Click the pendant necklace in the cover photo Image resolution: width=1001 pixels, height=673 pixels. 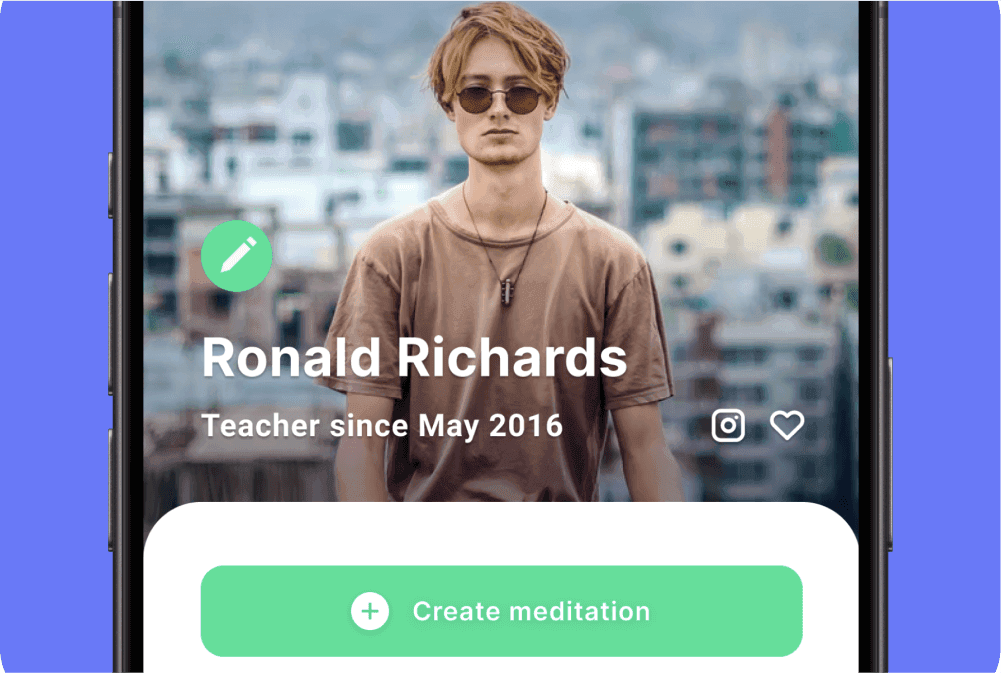pyautogui.click(x=506, y=291)
